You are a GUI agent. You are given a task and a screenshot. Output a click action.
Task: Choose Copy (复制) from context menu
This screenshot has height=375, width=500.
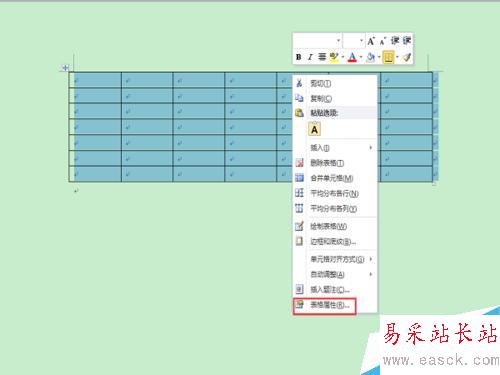[335, 98]
